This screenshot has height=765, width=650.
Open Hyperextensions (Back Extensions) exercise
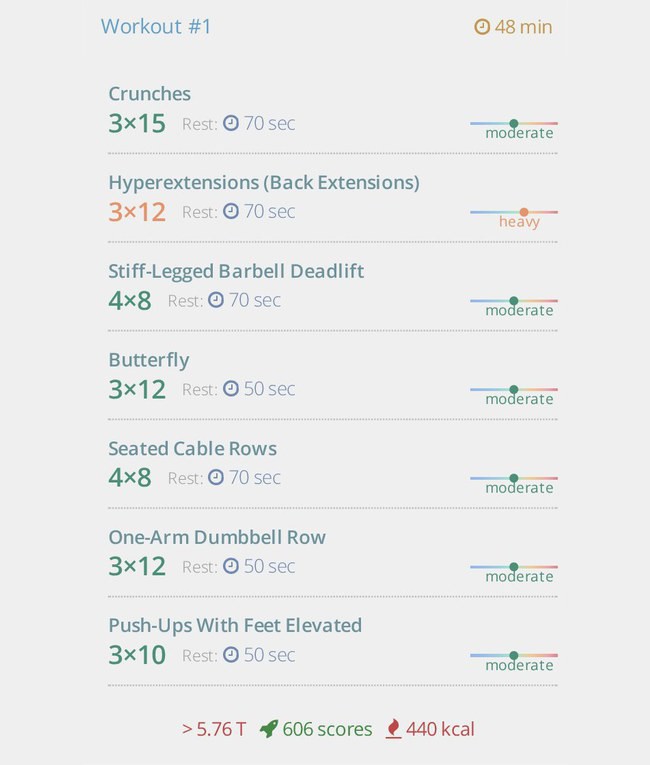pyautogui.click(x=264, y=182)
